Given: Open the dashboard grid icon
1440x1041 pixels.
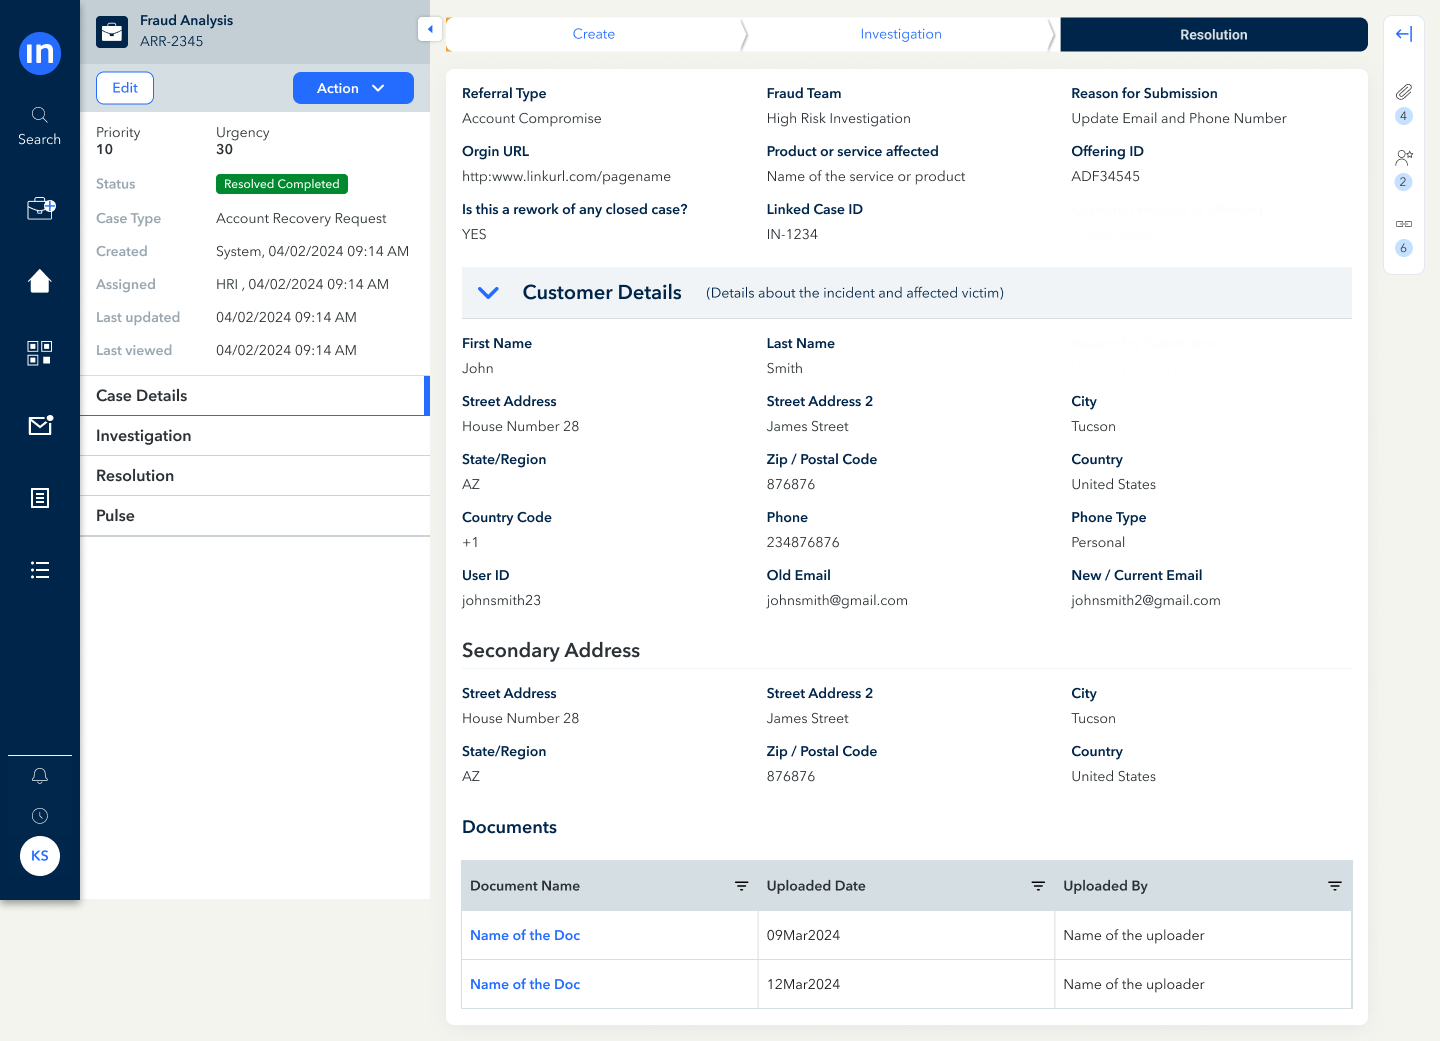Looking at the screenshot, I should tap(40, 353).
